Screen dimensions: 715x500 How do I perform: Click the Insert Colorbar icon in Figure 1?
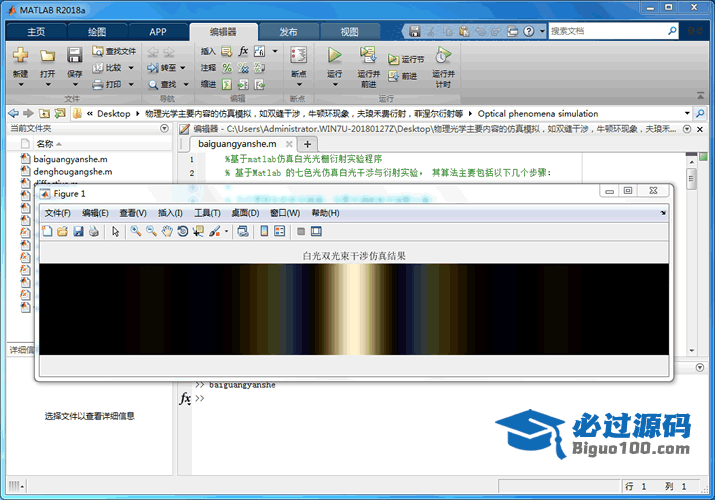coord(264,231)
